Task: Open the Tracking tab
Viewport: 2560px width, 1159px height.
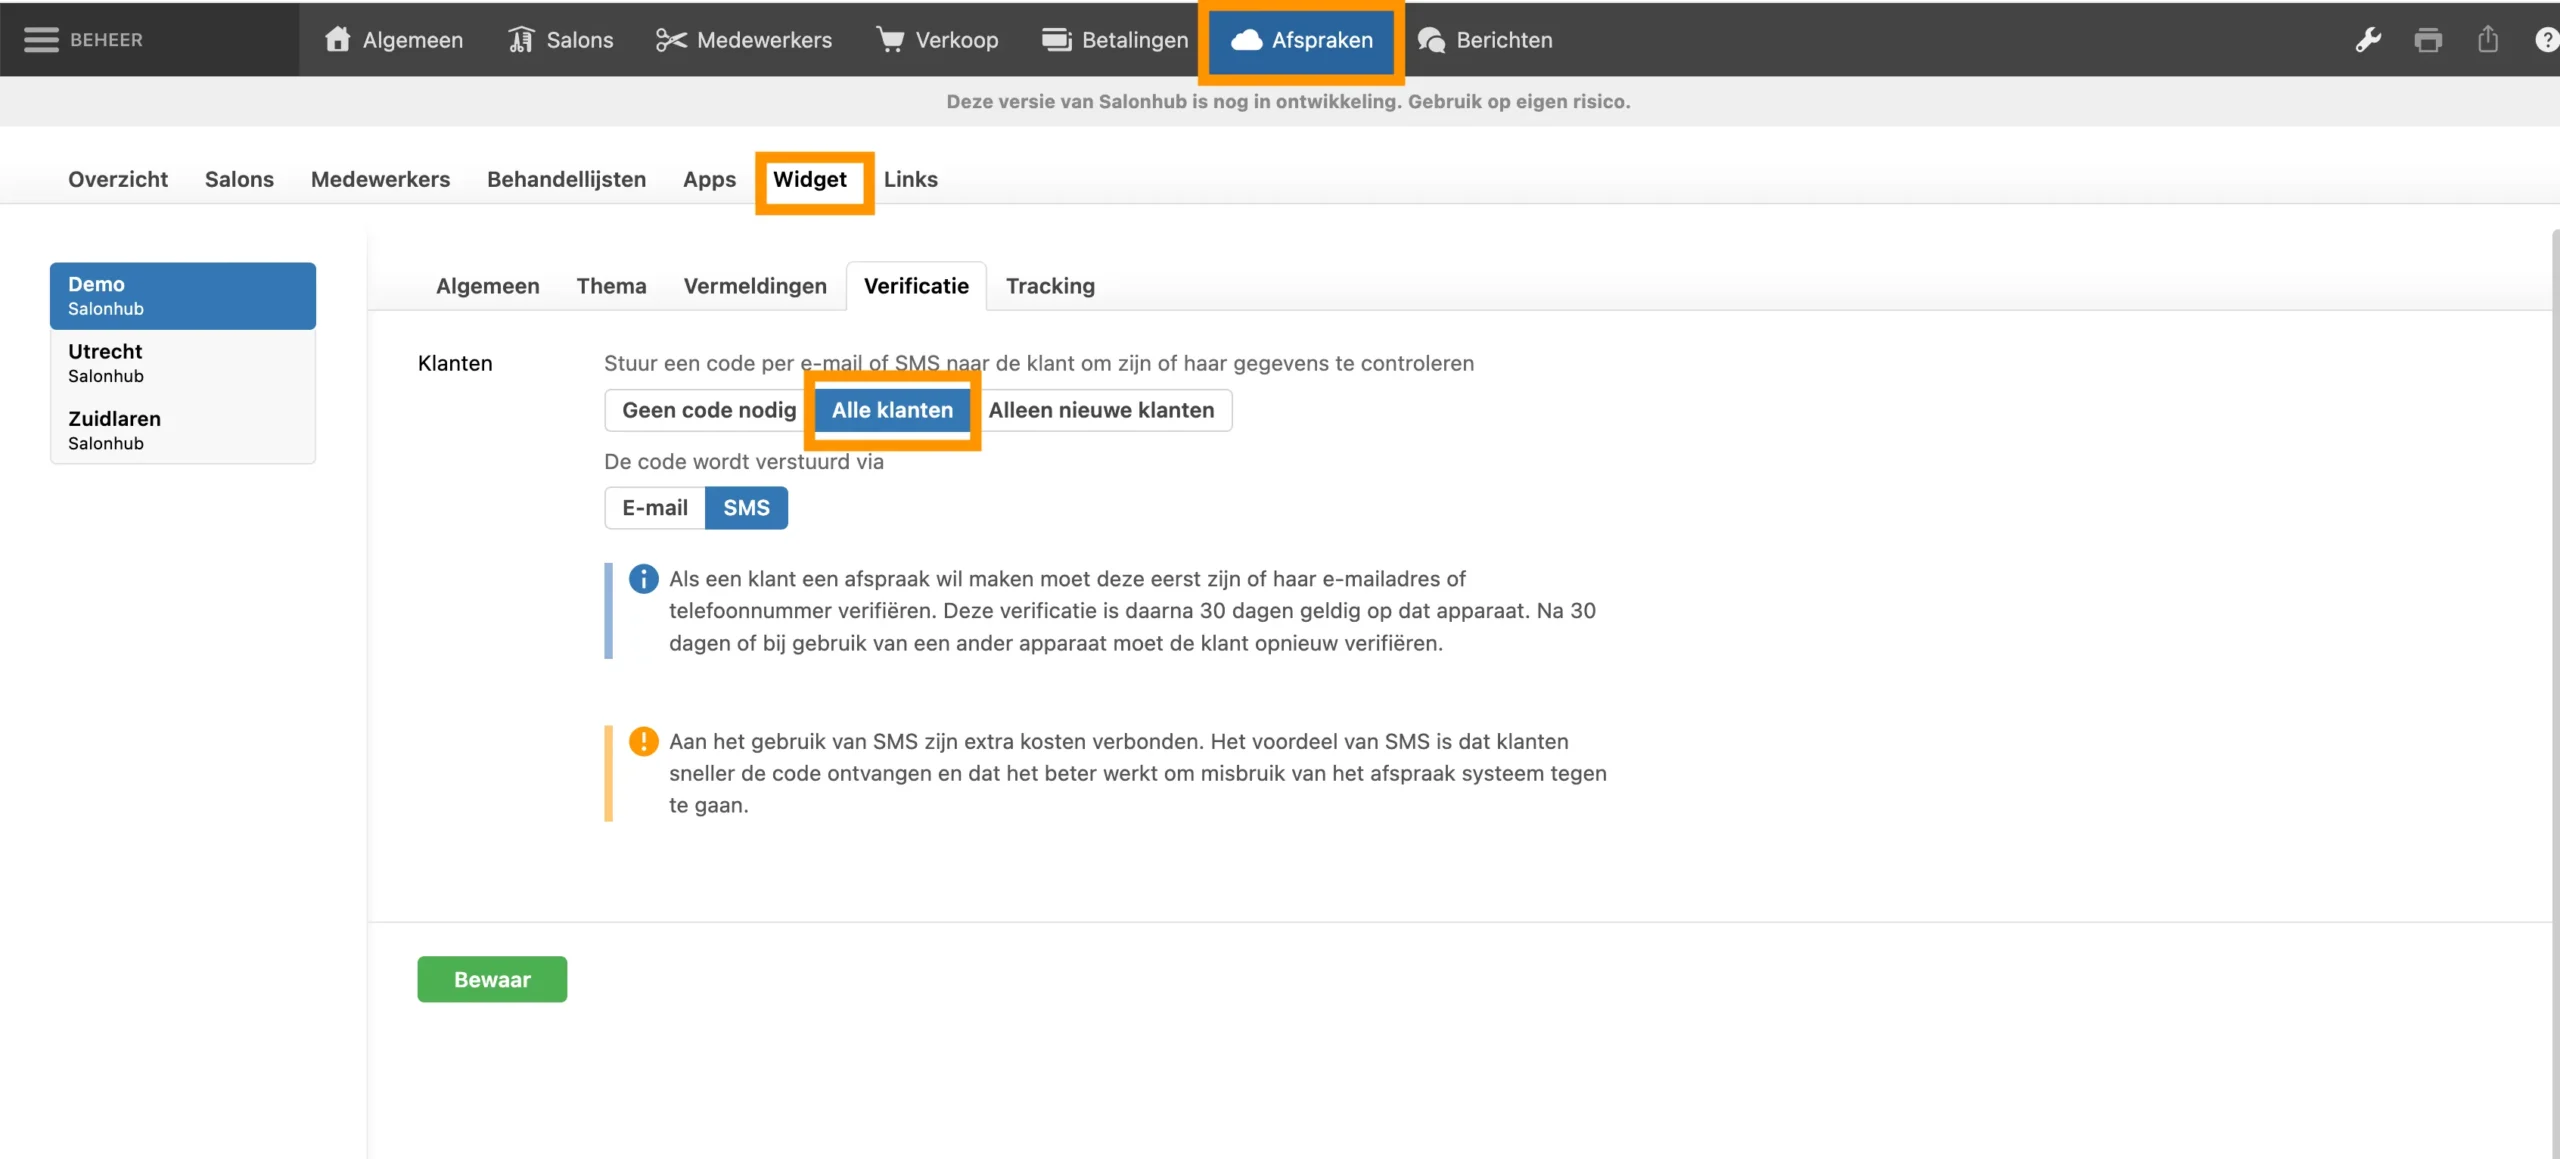Action: point(1049,286)
